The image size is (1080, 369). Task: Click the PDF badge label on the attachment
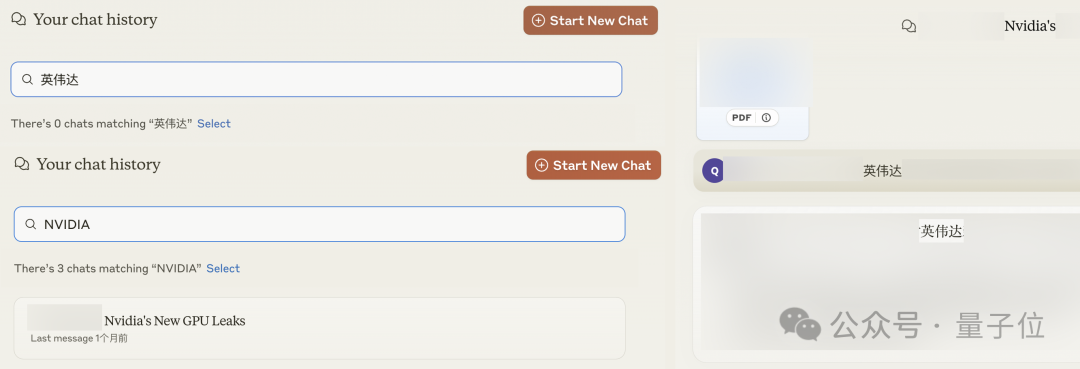(x=742, y=118)
